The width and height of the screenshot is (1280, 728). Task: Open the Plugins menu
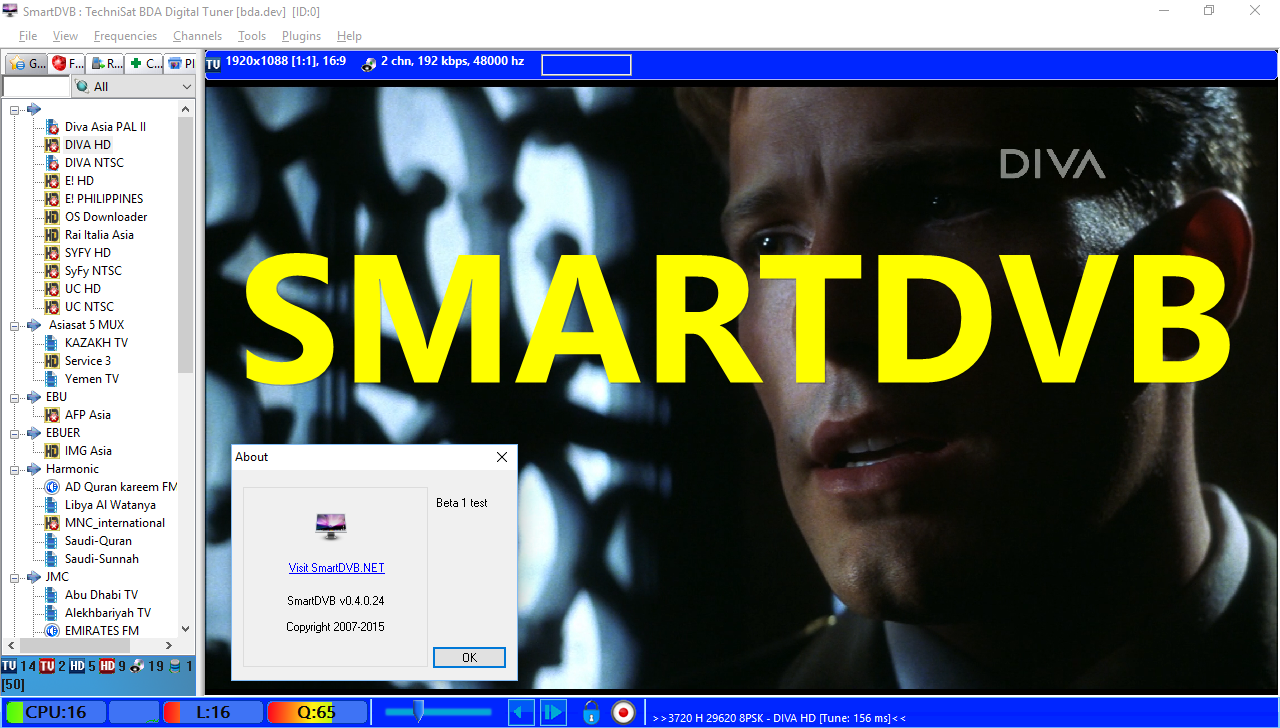click(x=301, y=36)
